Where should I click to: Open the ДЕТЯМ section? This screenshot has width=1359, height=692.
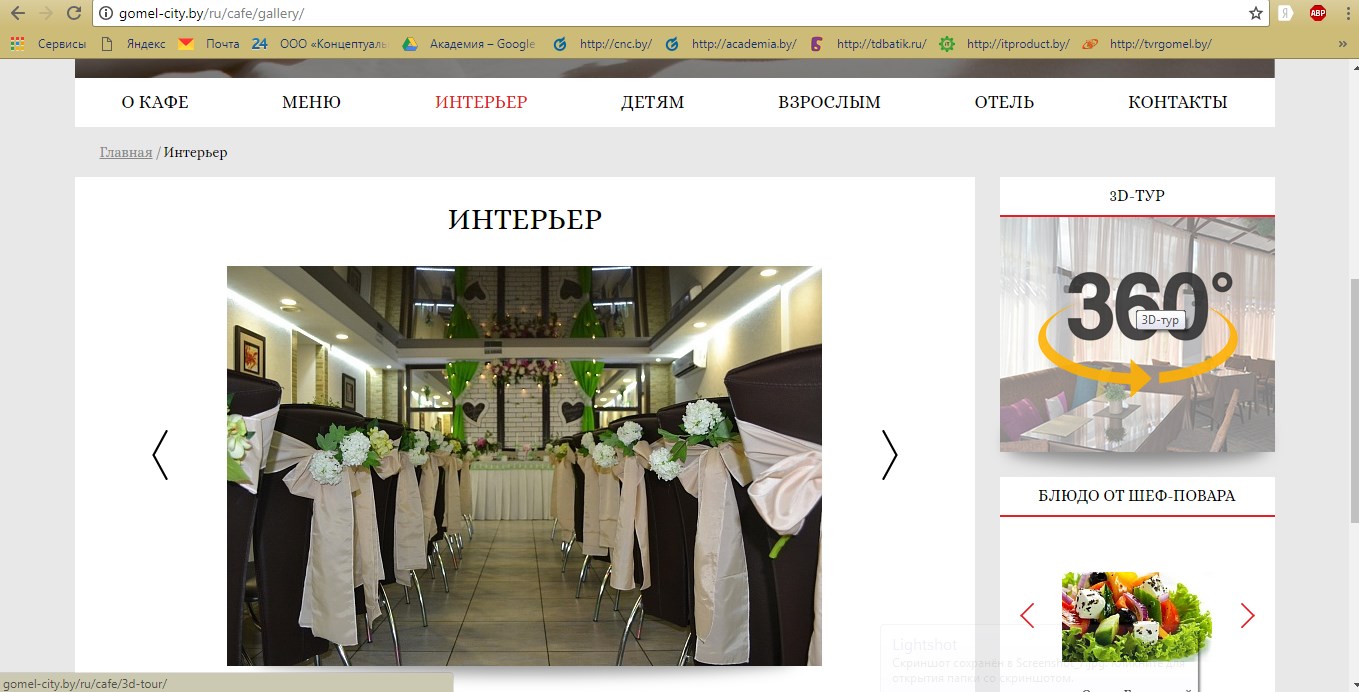click(x=652, y=102)
